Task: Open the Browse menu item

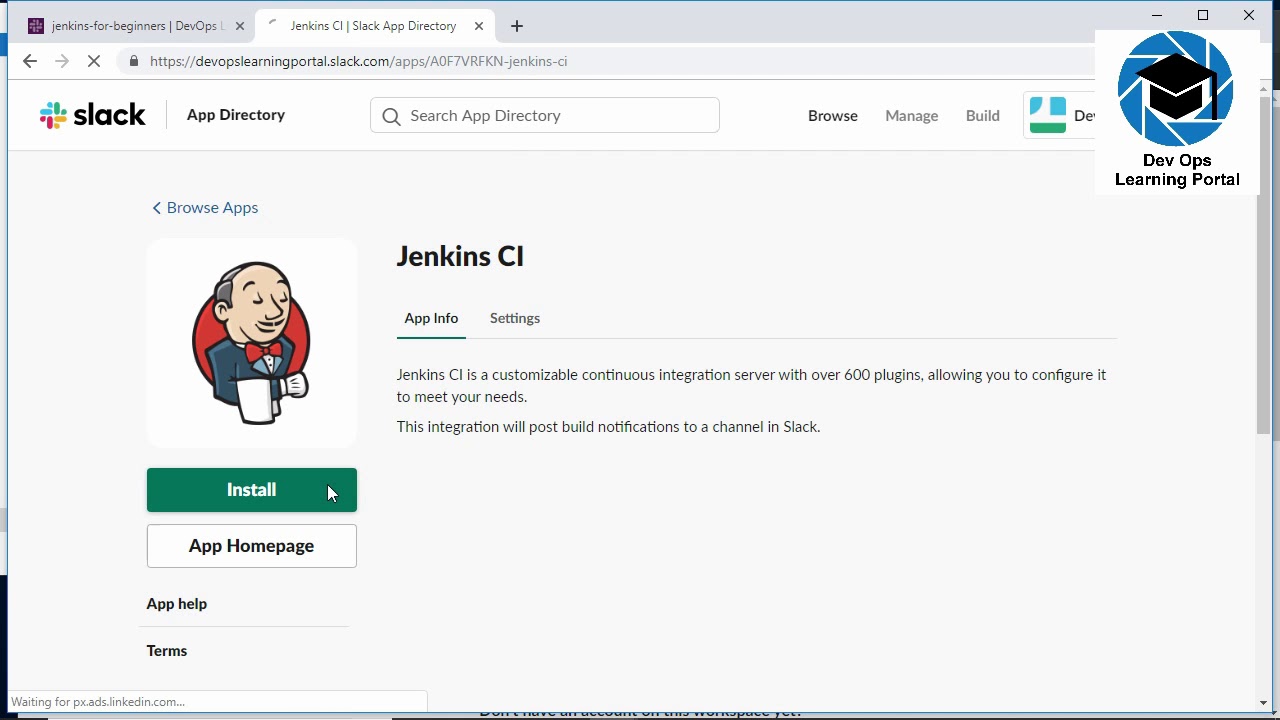Action: point(833,116)
